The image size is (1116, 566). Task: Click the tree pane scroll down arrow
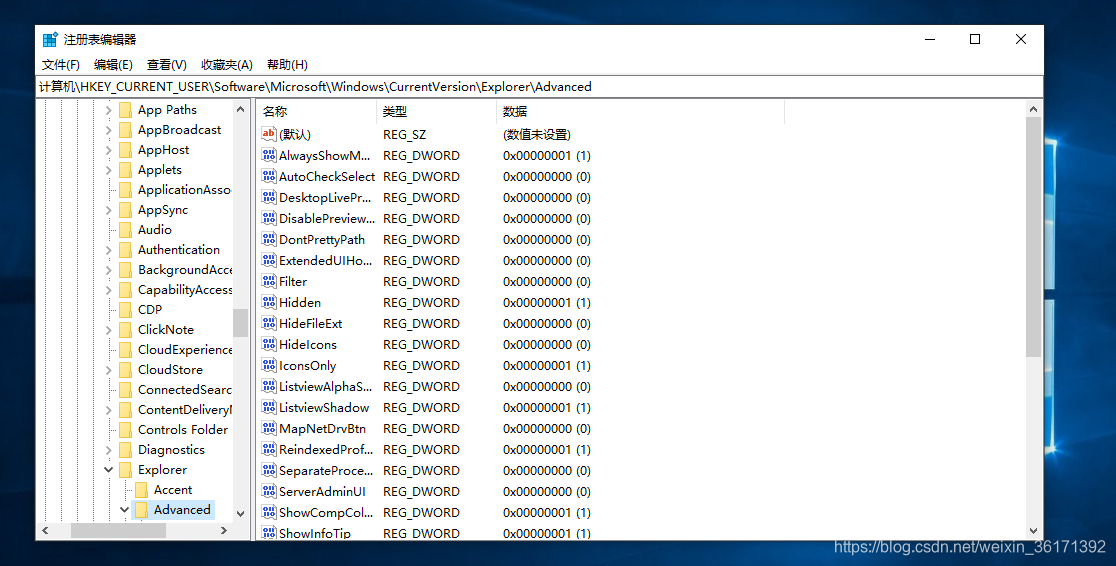pyautogui.click(x=241, y=513)
